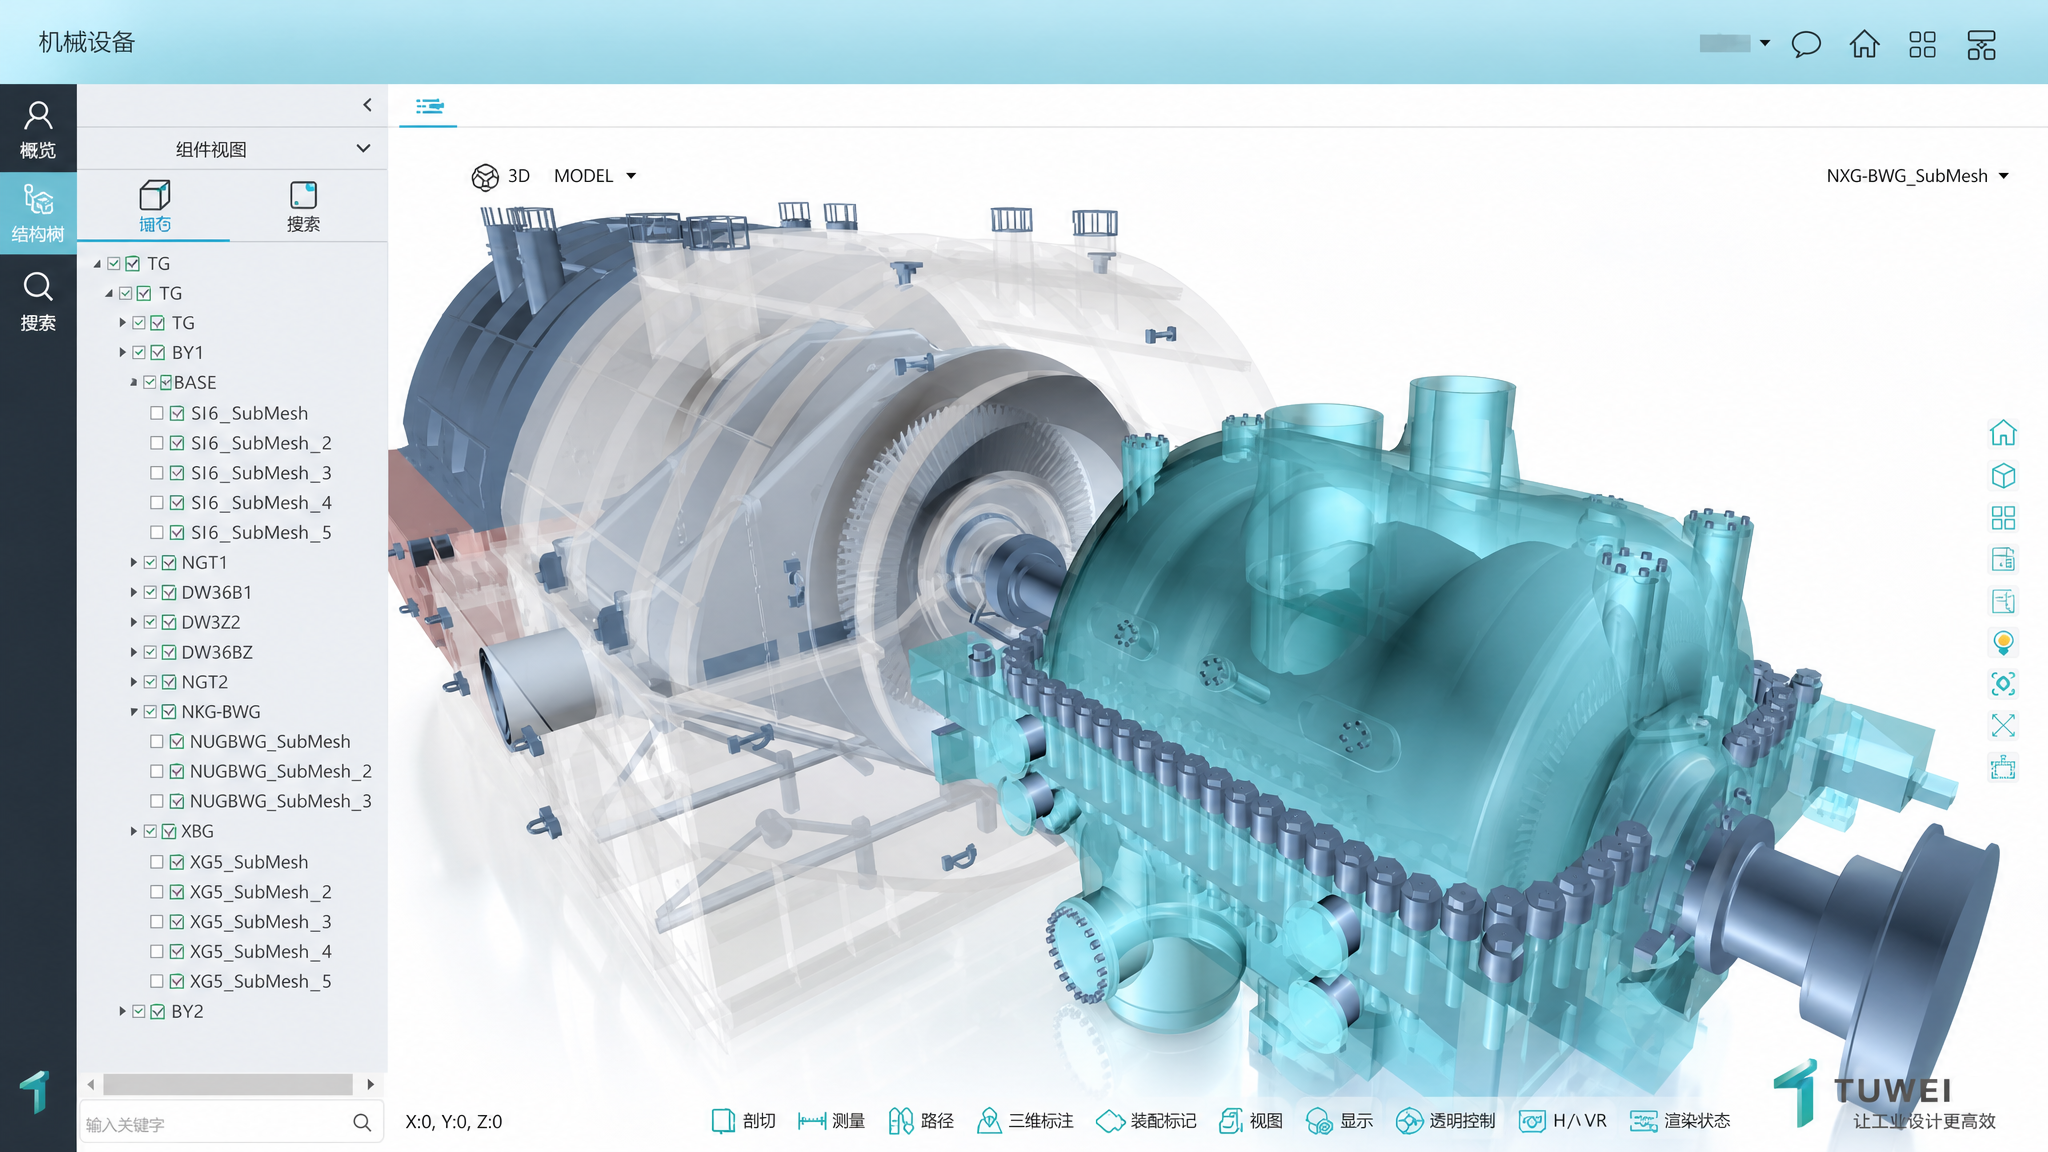Image resolution: width=2048 pixels, height=1152 pixels.
Task: Open the NXG-BWG_SubMesh dropdown
Action: pos(1918,176)
